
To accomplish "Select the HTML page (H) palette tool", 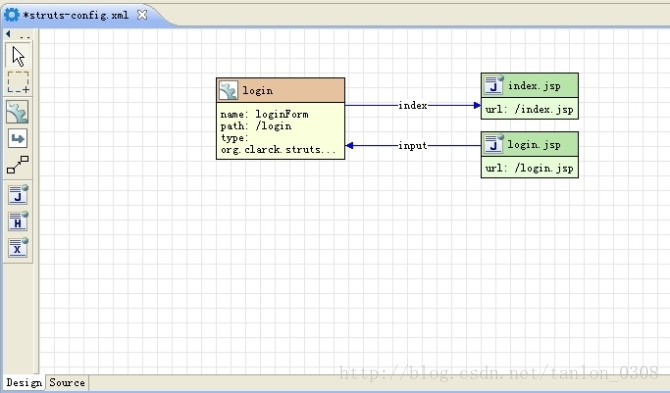I will click(x=18, y=221).
